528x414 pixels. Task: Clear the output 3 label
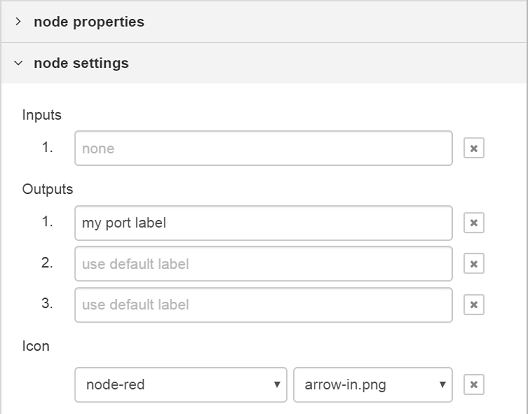click(474, 305)
